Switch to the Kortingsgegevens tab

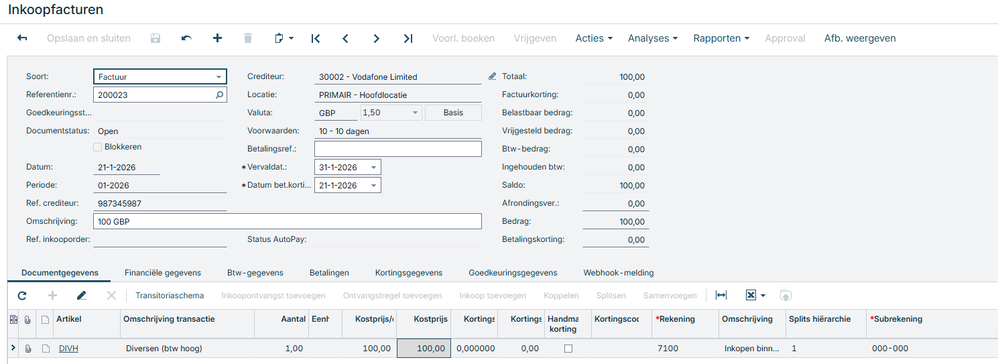click(x=409, y=272)
